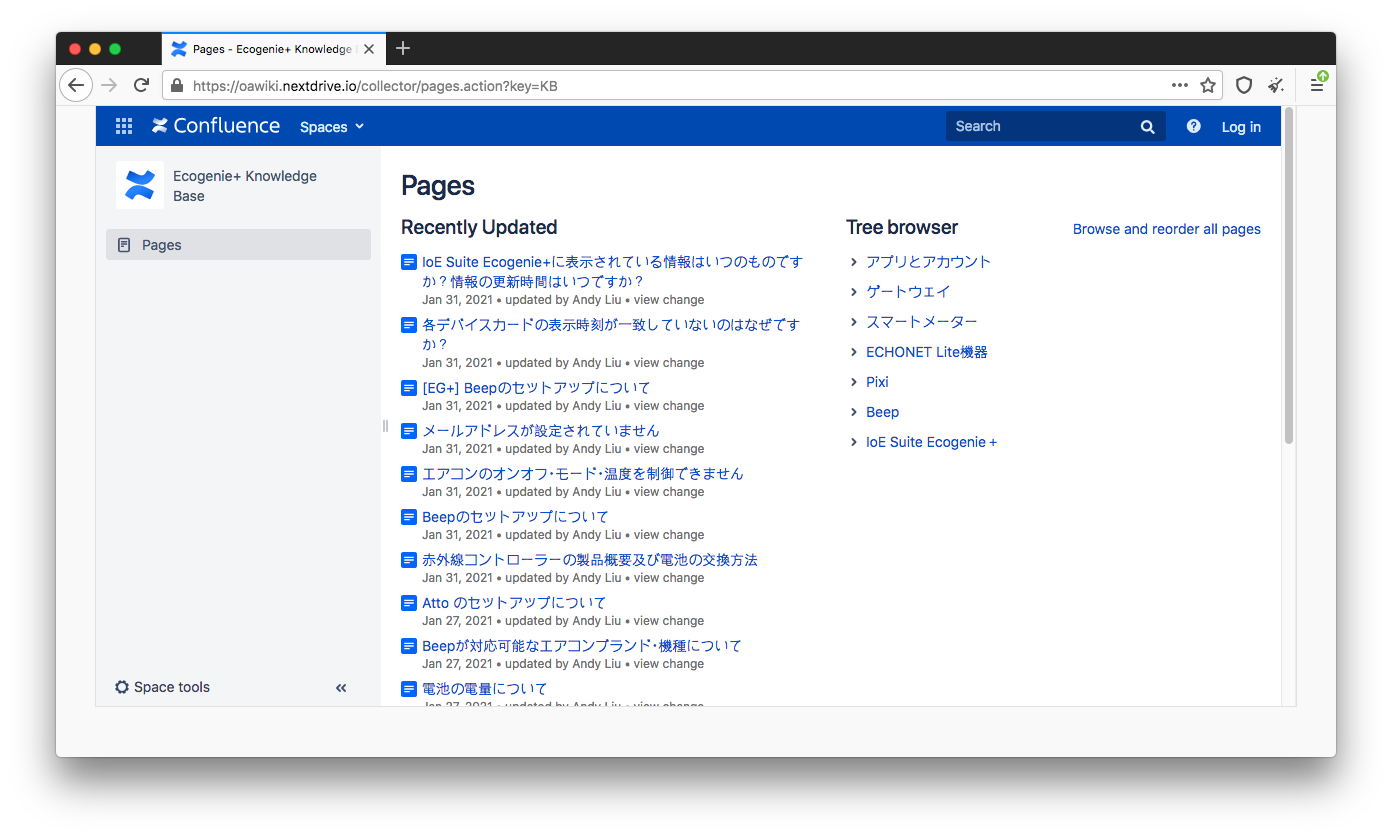Open Beepが対応可能なエアコンブランド page link
The height and width of the screenshot is (837, 1392).
tap(582, 646)
